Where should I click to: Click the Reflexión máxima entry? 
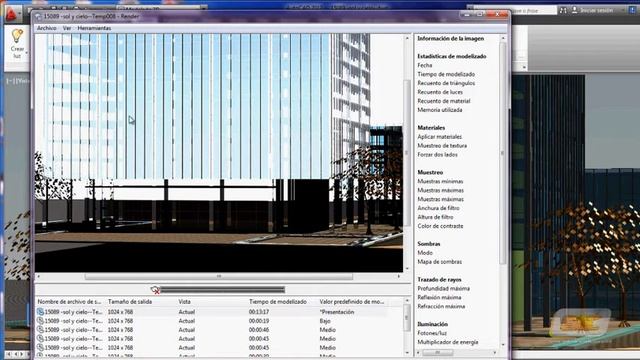pyautogui.click(x=439, y=298)
